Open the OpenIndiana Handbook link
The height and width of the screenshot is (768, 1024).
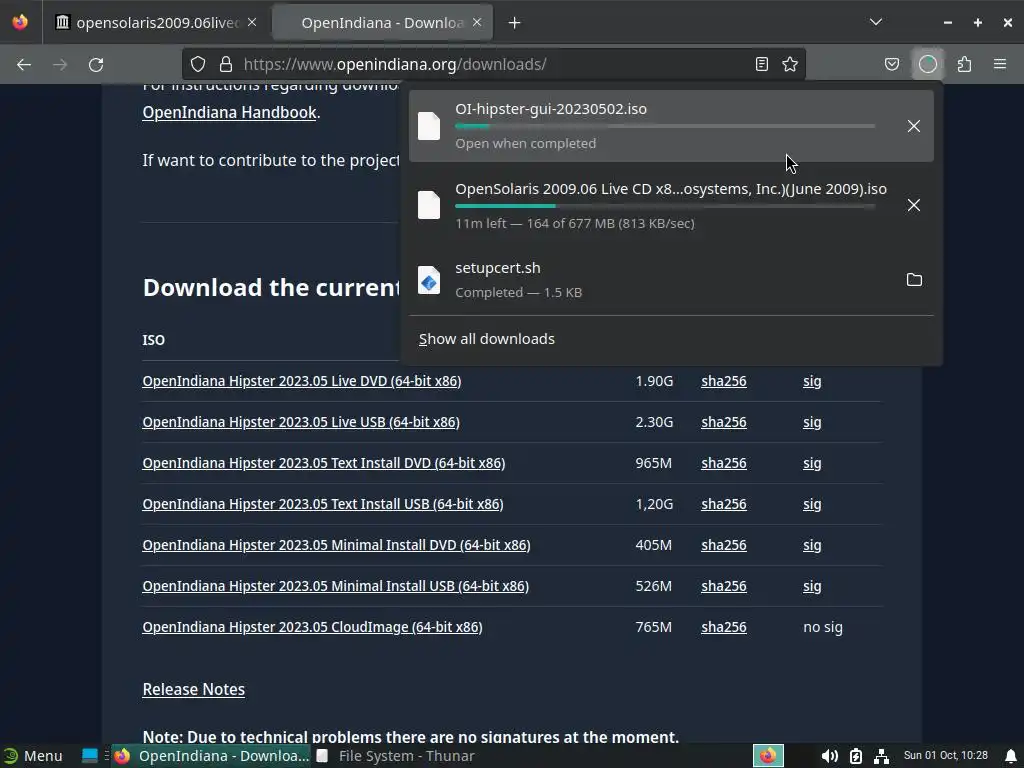229,112
